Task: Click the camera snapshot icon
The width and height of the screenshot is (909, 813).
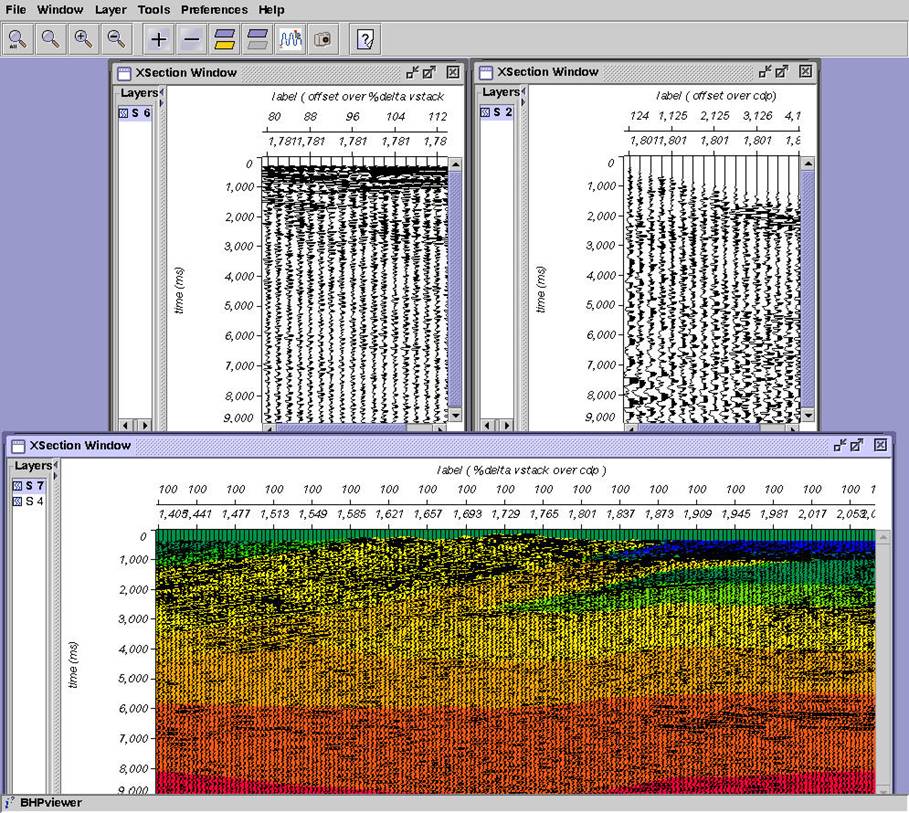Action: [323, 39]
